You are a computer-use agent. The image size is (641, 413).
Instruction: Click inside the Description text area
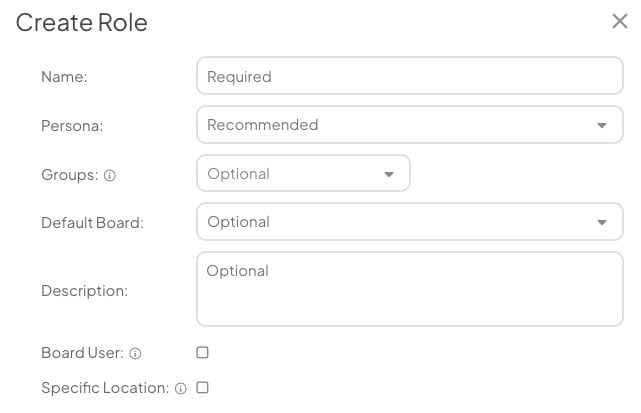pos(410,289)
